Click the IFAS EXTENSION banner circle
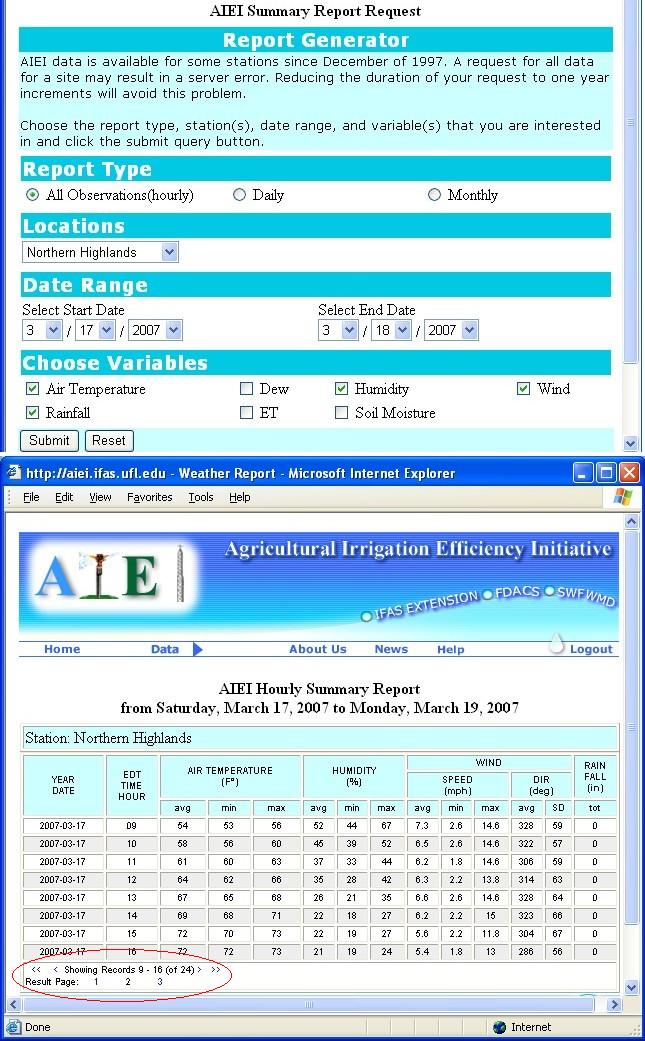Viewport: 645px width, 1041px height. [366, 617]
